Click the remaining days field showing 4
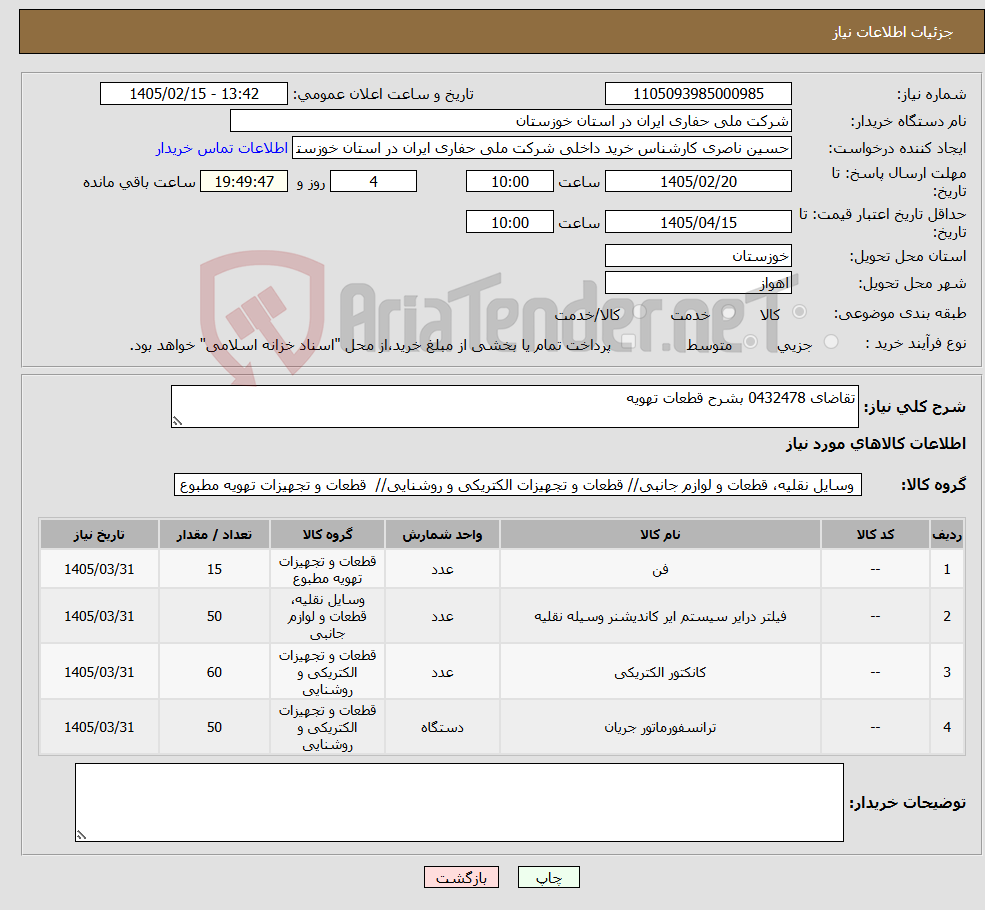 pos(373,182)
